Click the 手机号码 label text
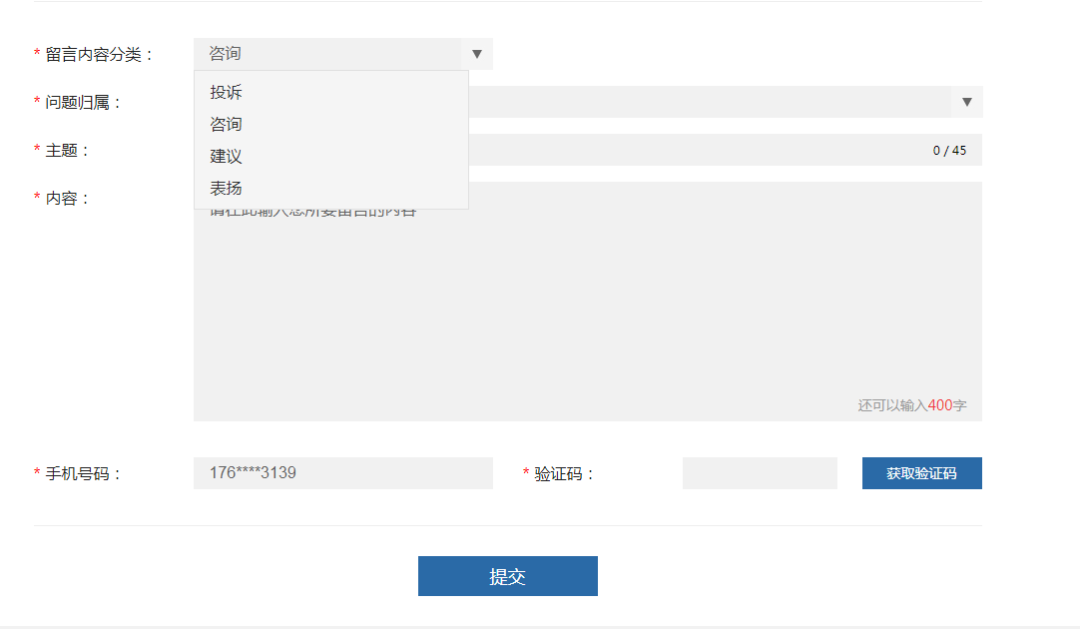 (x=83, y=474)
